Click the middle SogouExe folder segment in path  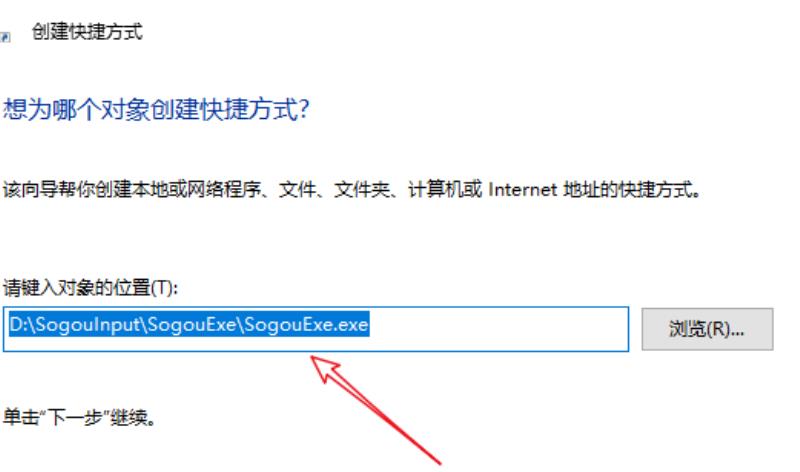(192, 325)
